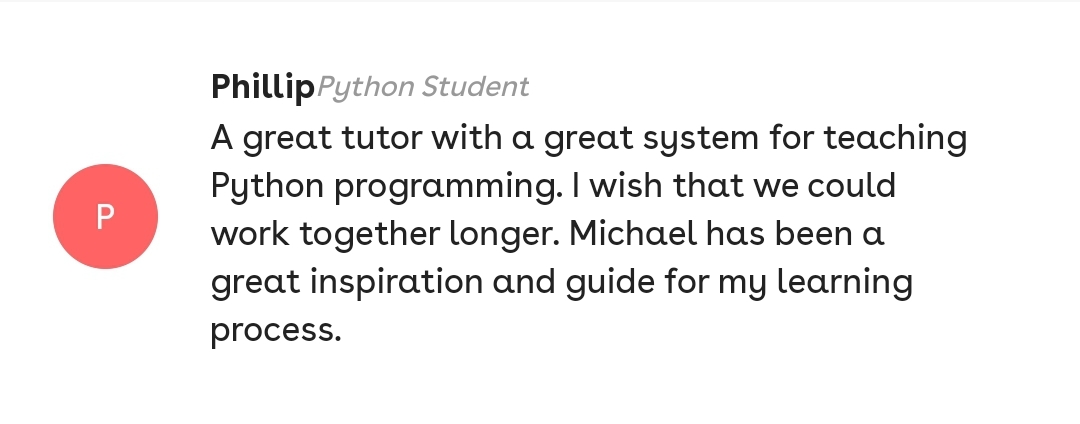Click the name Michael in the review
The width and height of the screenshot is (1080, 424).
[631, 235]
